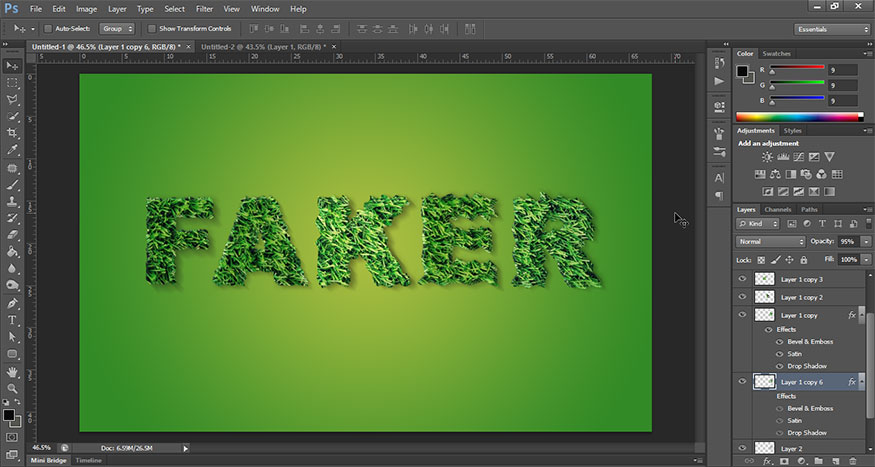Enable the Auto-Select checkbox

point(48,28)
